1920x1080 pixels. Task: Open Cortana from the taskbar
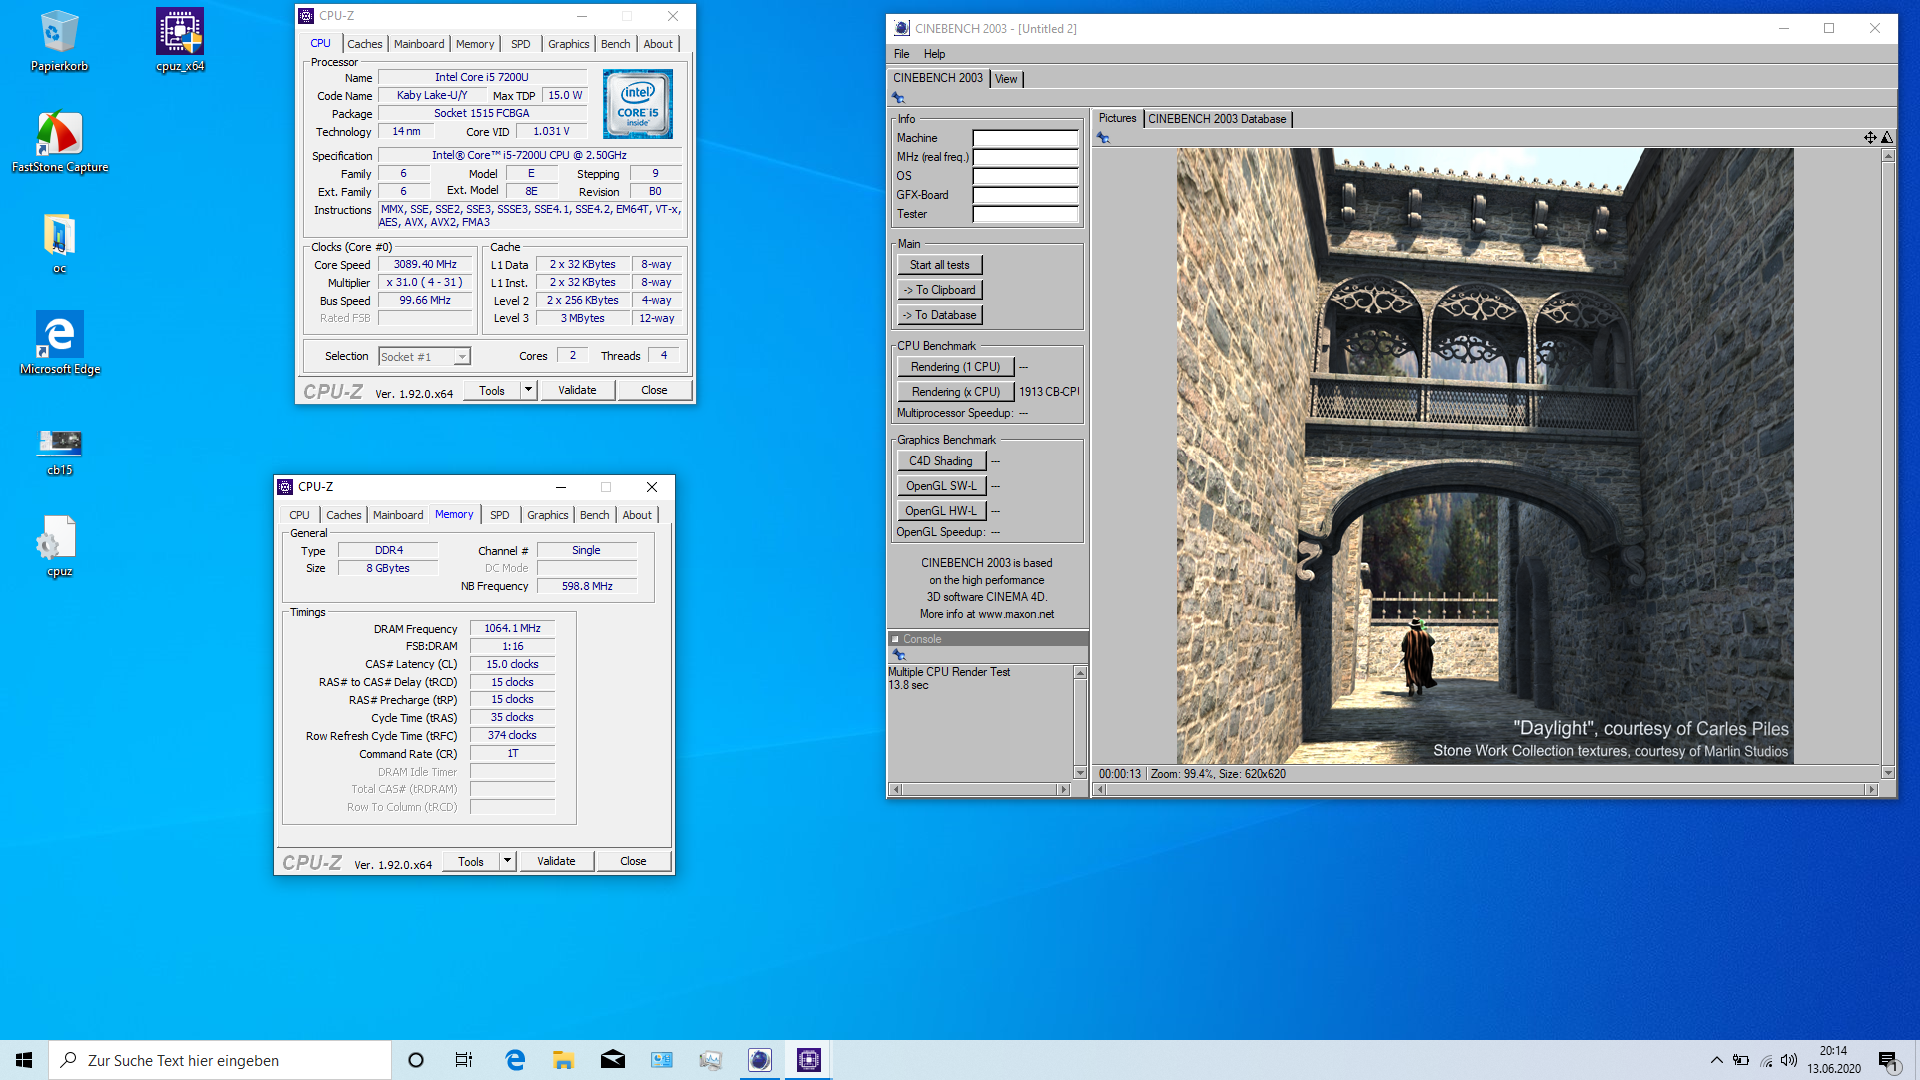[x=416, y=1060]
